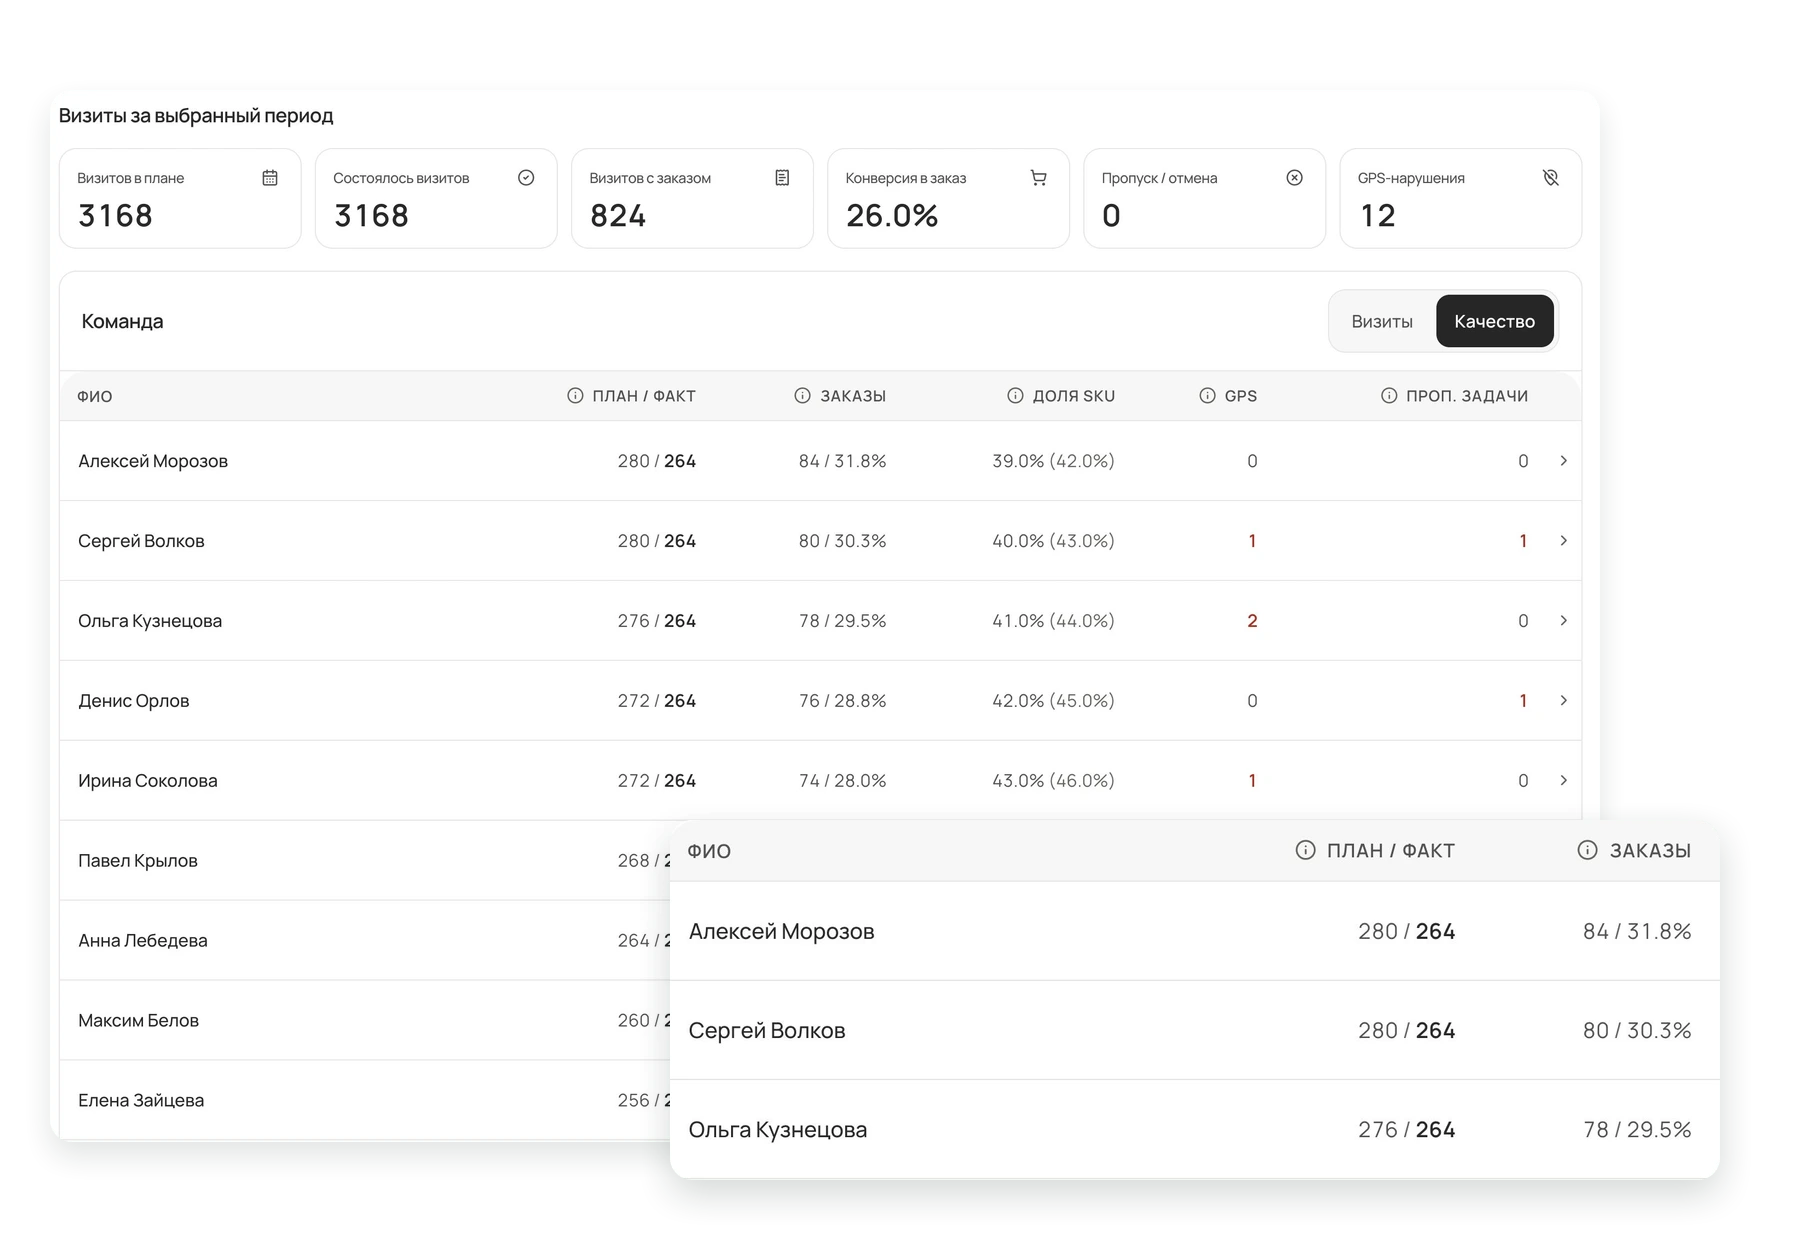Viewport: 1800px width, 1260px height.
Task: Expand the Сергей Волков row chevron
Action: [x=1563, y=541]
